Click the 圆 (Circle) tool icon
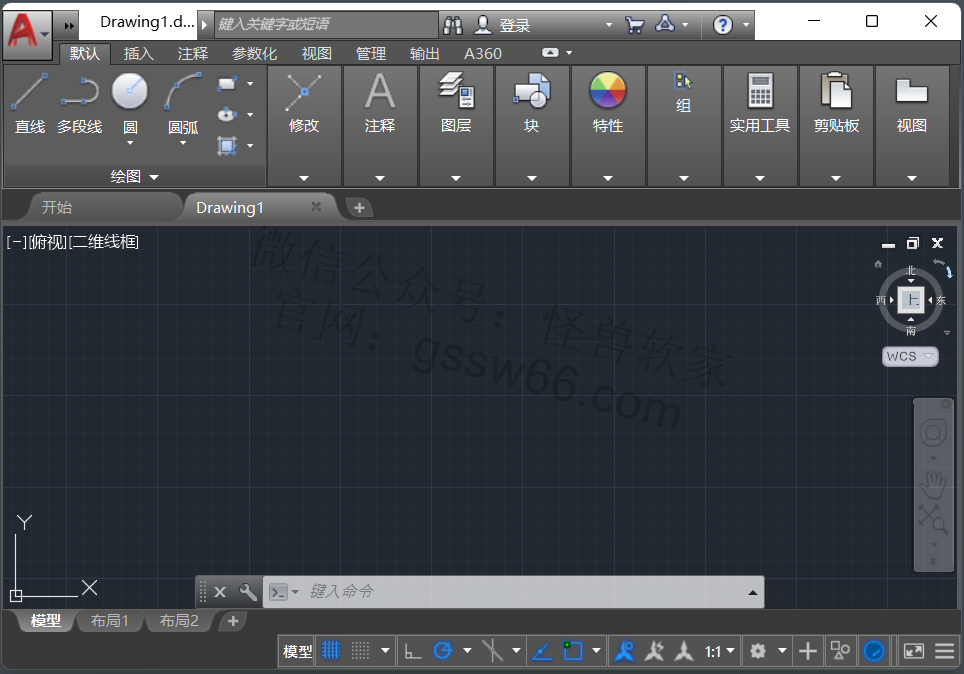The image size is (964, 674). [x=130, y=92]
